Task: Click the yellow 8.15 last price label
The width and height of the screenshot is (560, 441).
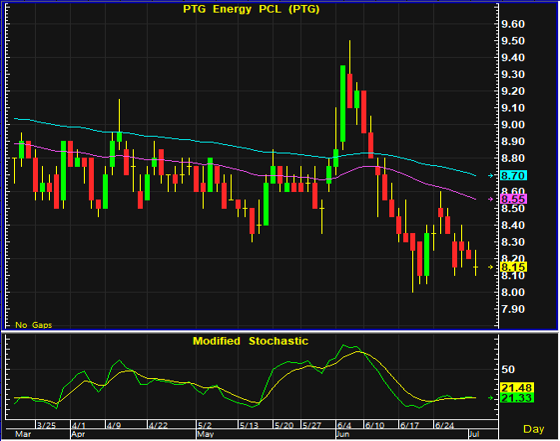Action: [x=513, y=267]
